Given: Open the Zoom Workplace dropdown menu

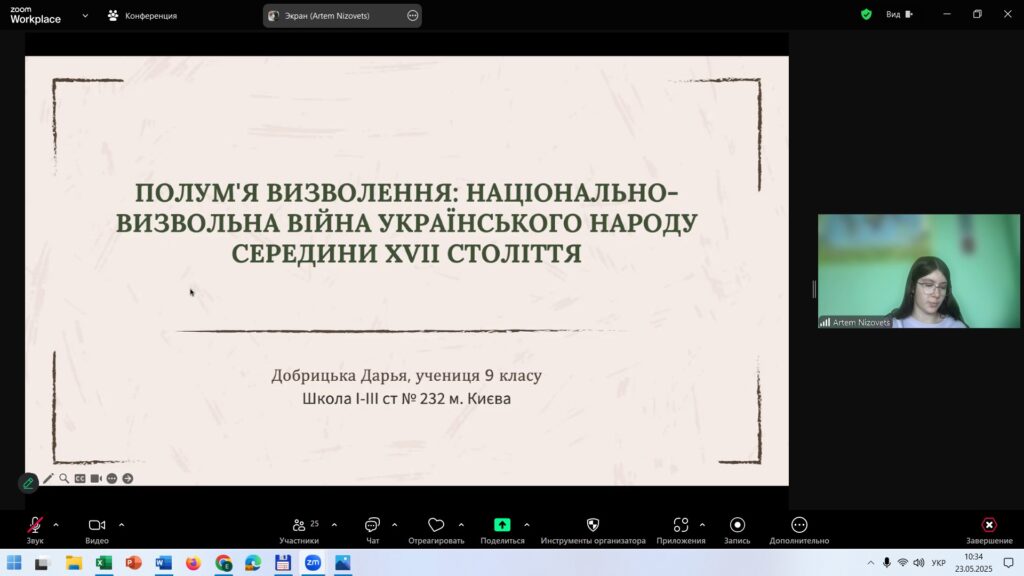Looking at the screenshot, I should click(x=85, y=16).
